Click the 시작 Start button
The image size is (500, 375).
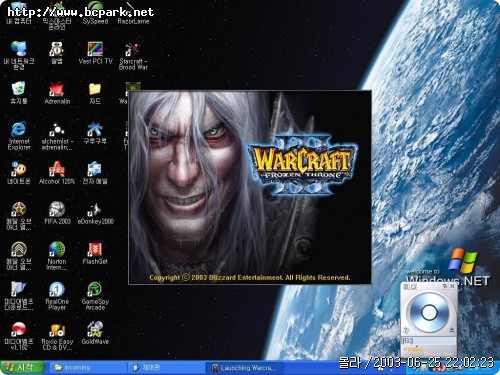coord(22,367)
